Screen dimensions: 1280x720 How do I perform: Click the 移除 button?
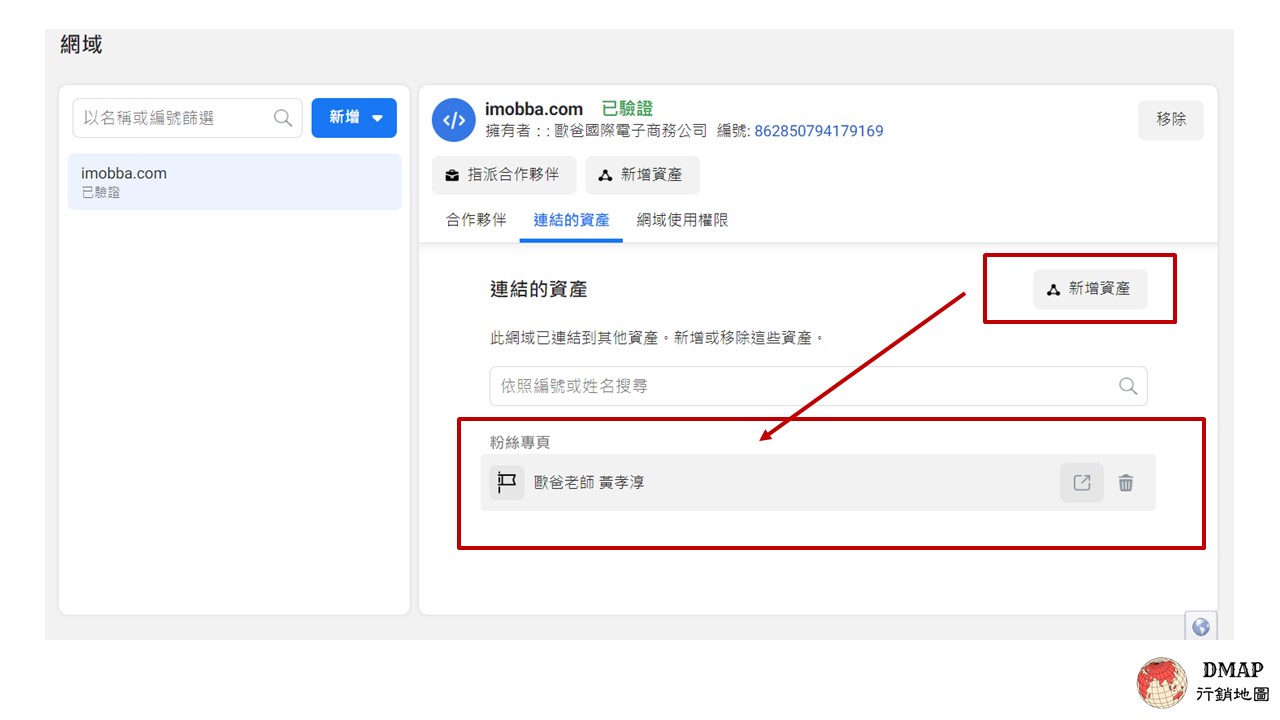pos(1171,119)
